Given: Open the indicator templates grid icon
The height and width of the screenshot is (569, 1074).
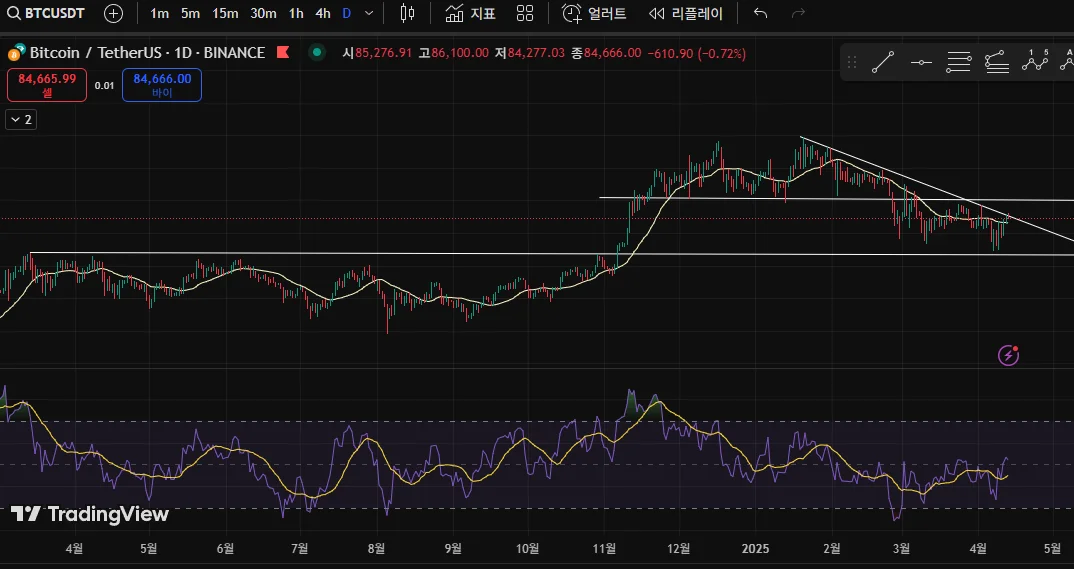Looking at the screenshot, I should [x=525, y=13].
